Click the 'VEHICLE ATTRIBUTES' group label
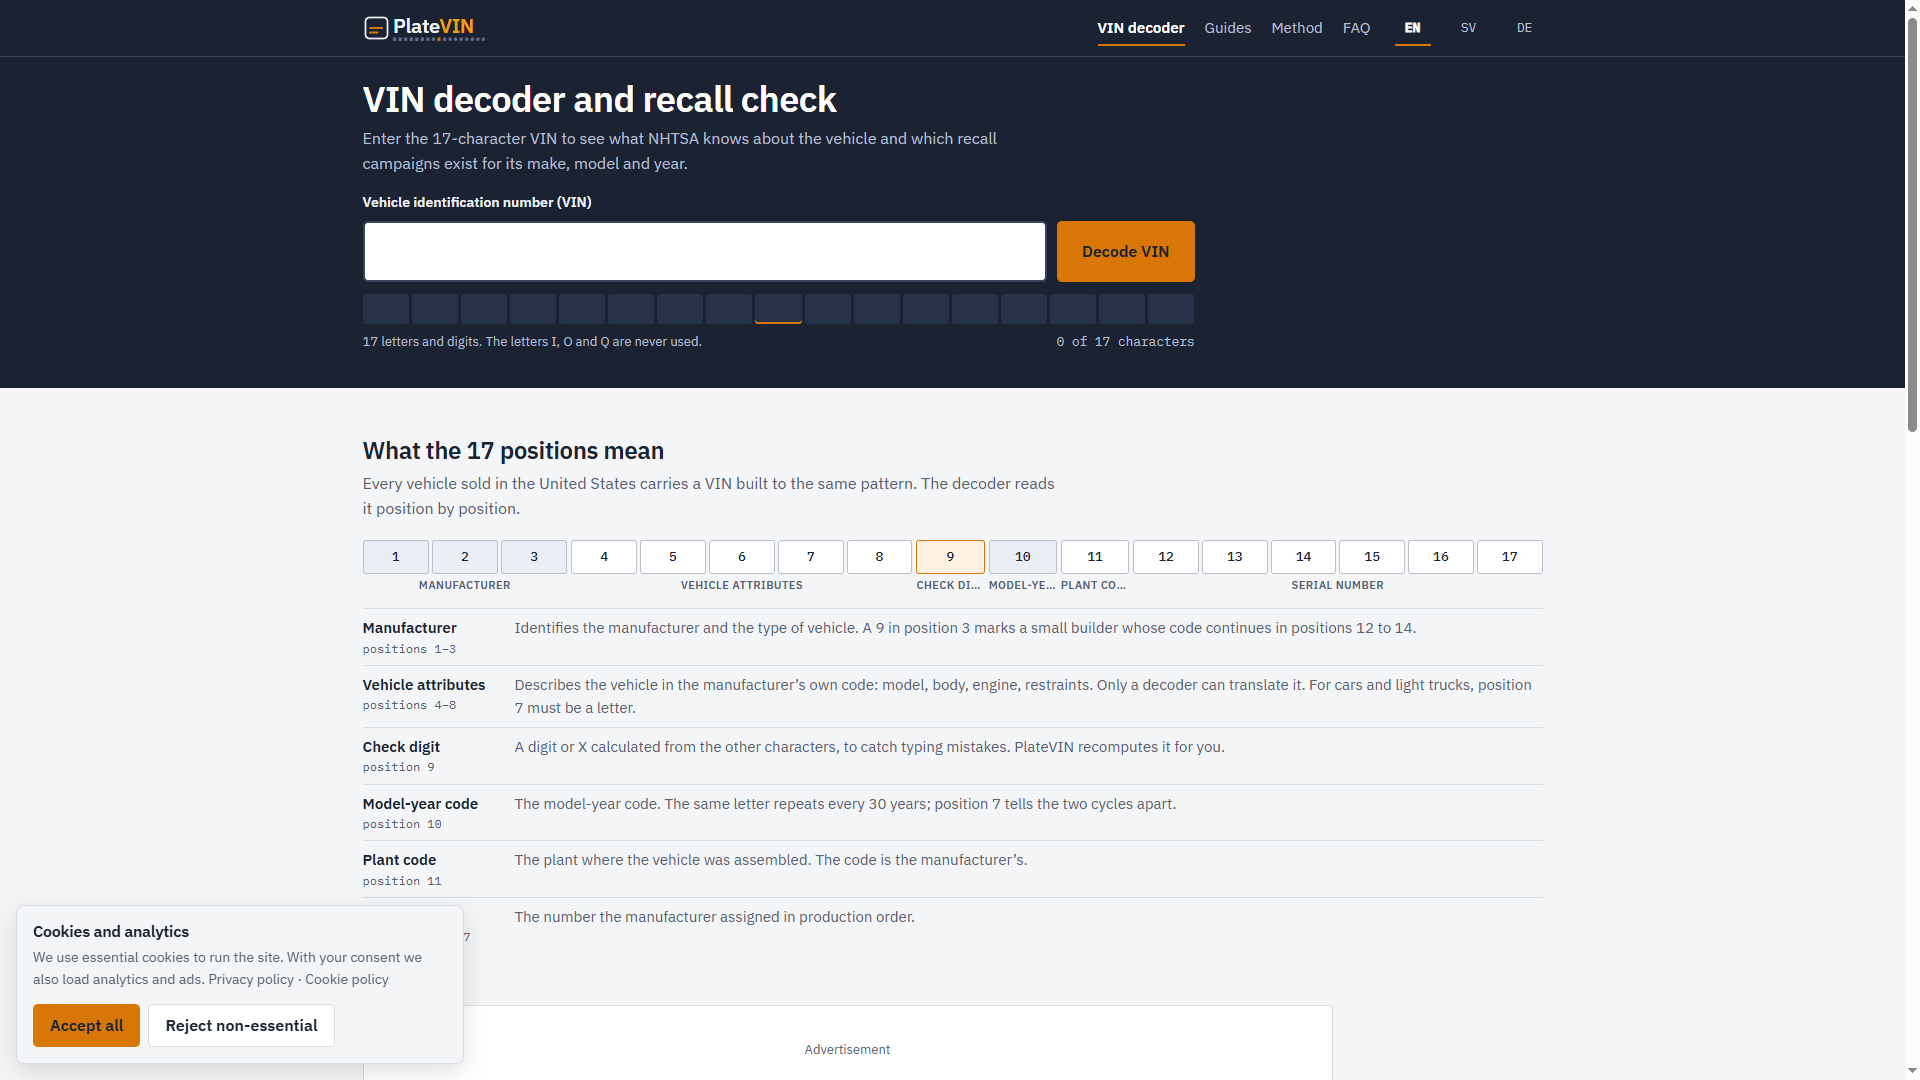1920x1080 pixels. point(741,585)
